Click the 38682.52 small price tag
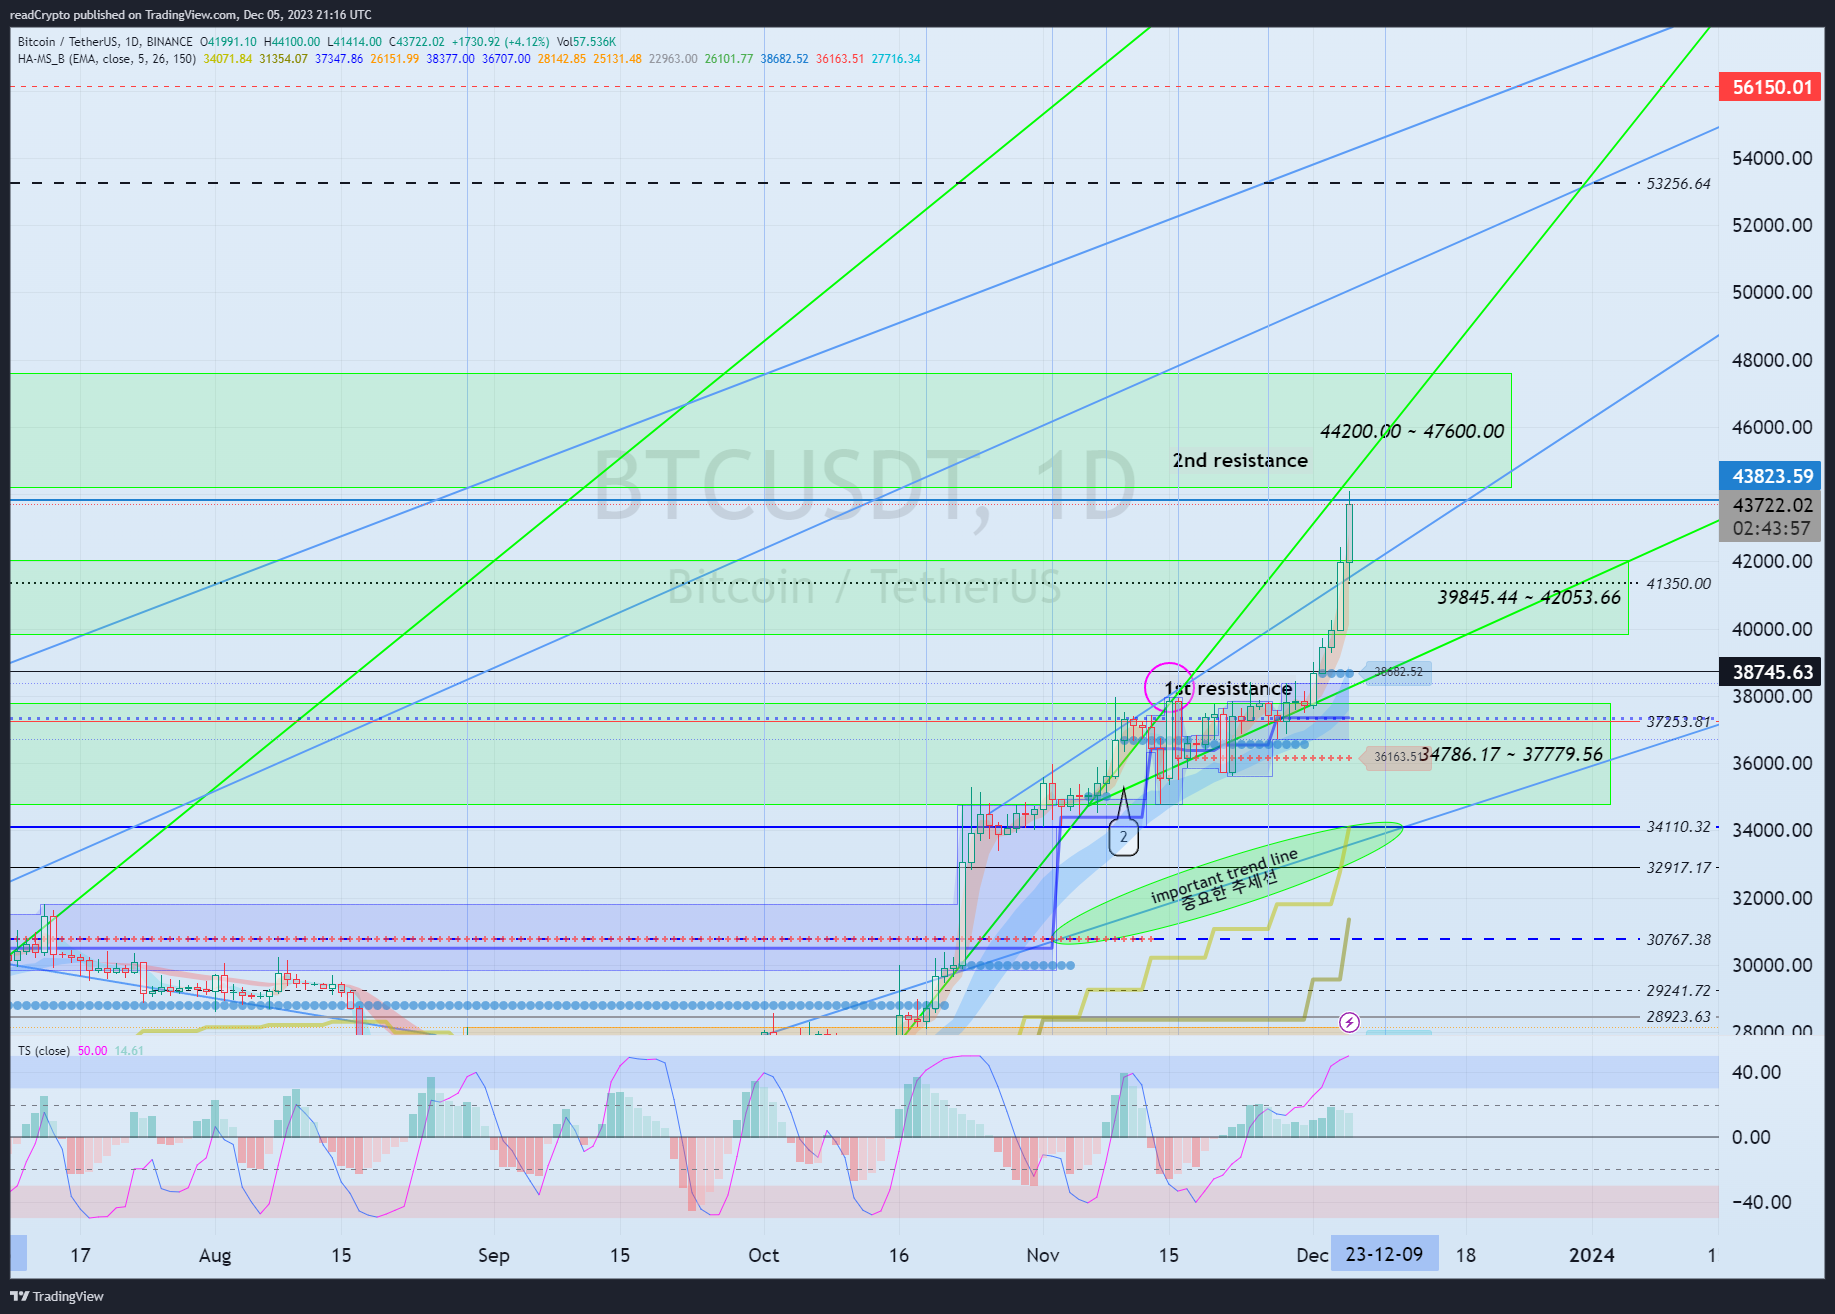 (x=1398, y=672)
